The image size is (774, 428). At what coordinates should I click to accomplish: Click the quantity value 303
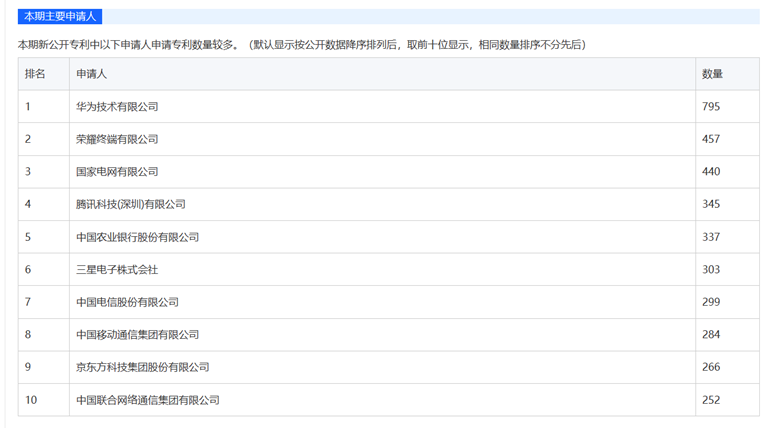click(x=711, y=270)
